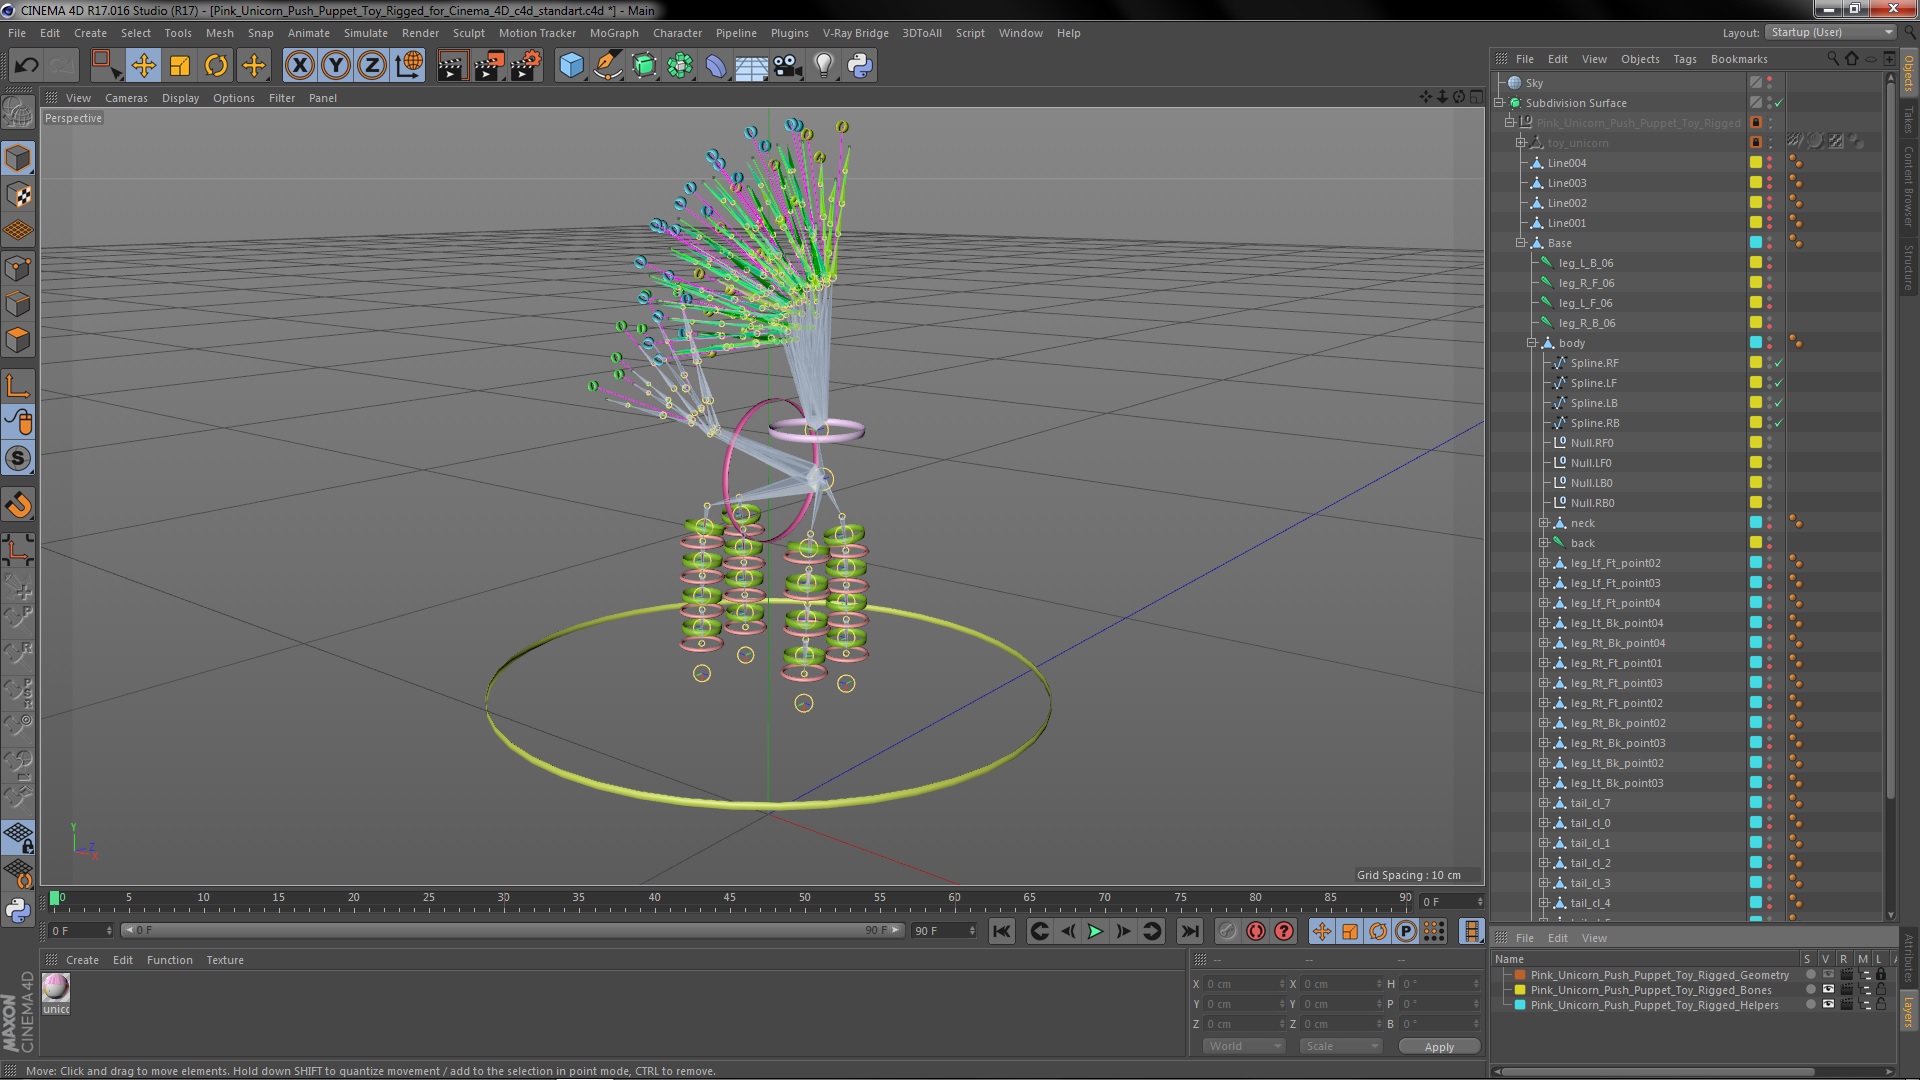
Task: Toggle Snap (S) in left toolbar
Action: [18, 459]
